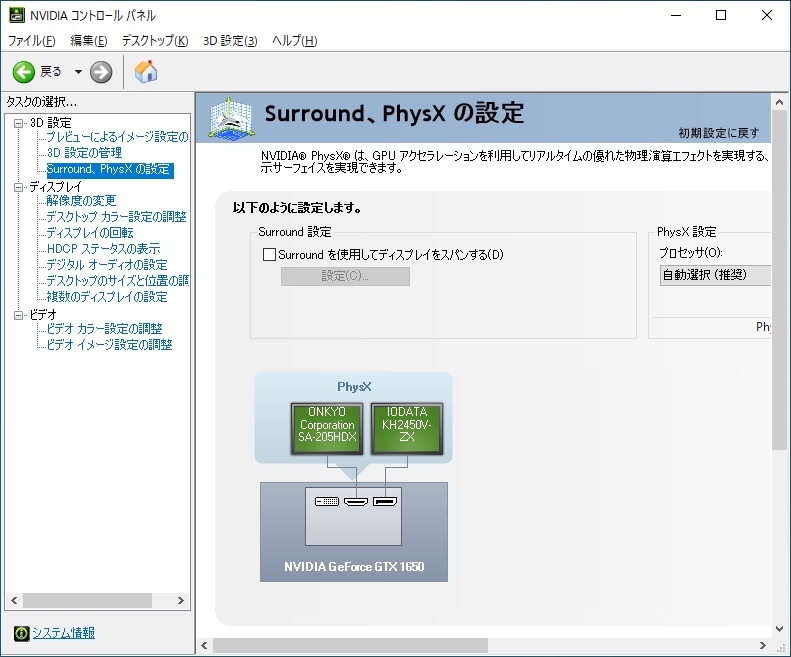Open 複数のディスプレイの設定 tree item

(x=106, y=297)
